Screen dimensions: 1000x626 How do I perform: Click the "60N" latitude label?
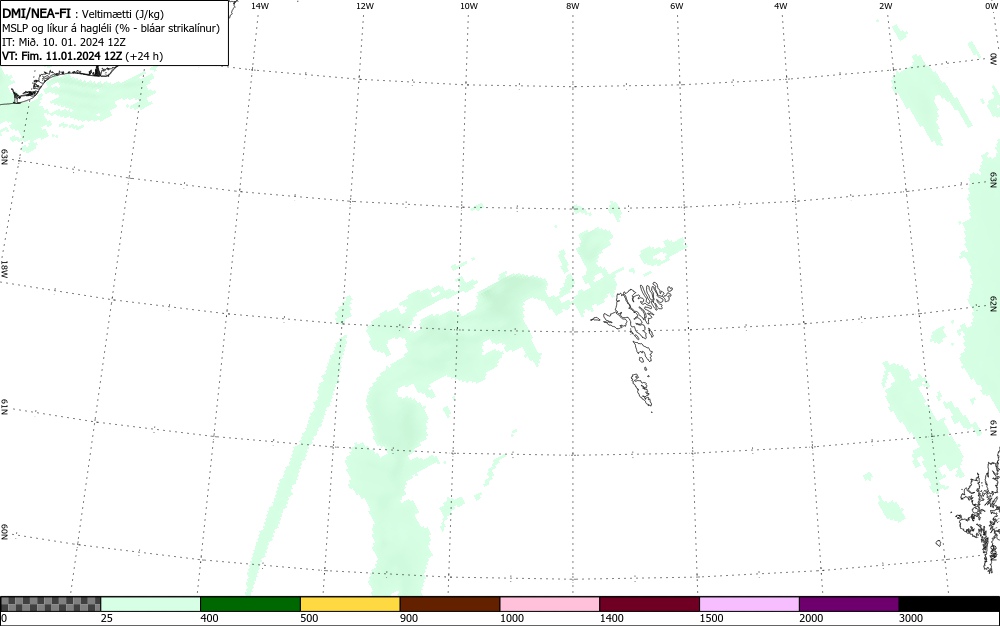tap(4, 533)
